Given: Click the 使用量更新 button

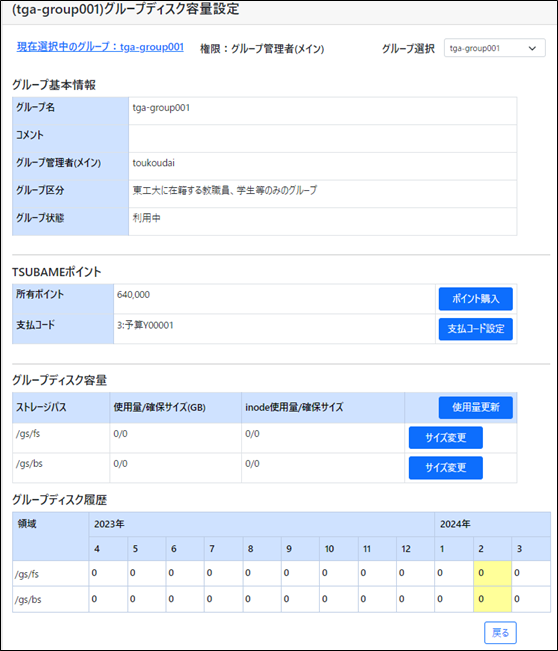Looking at the screenshot, I should pyautogui.click(x=475, y=407).
